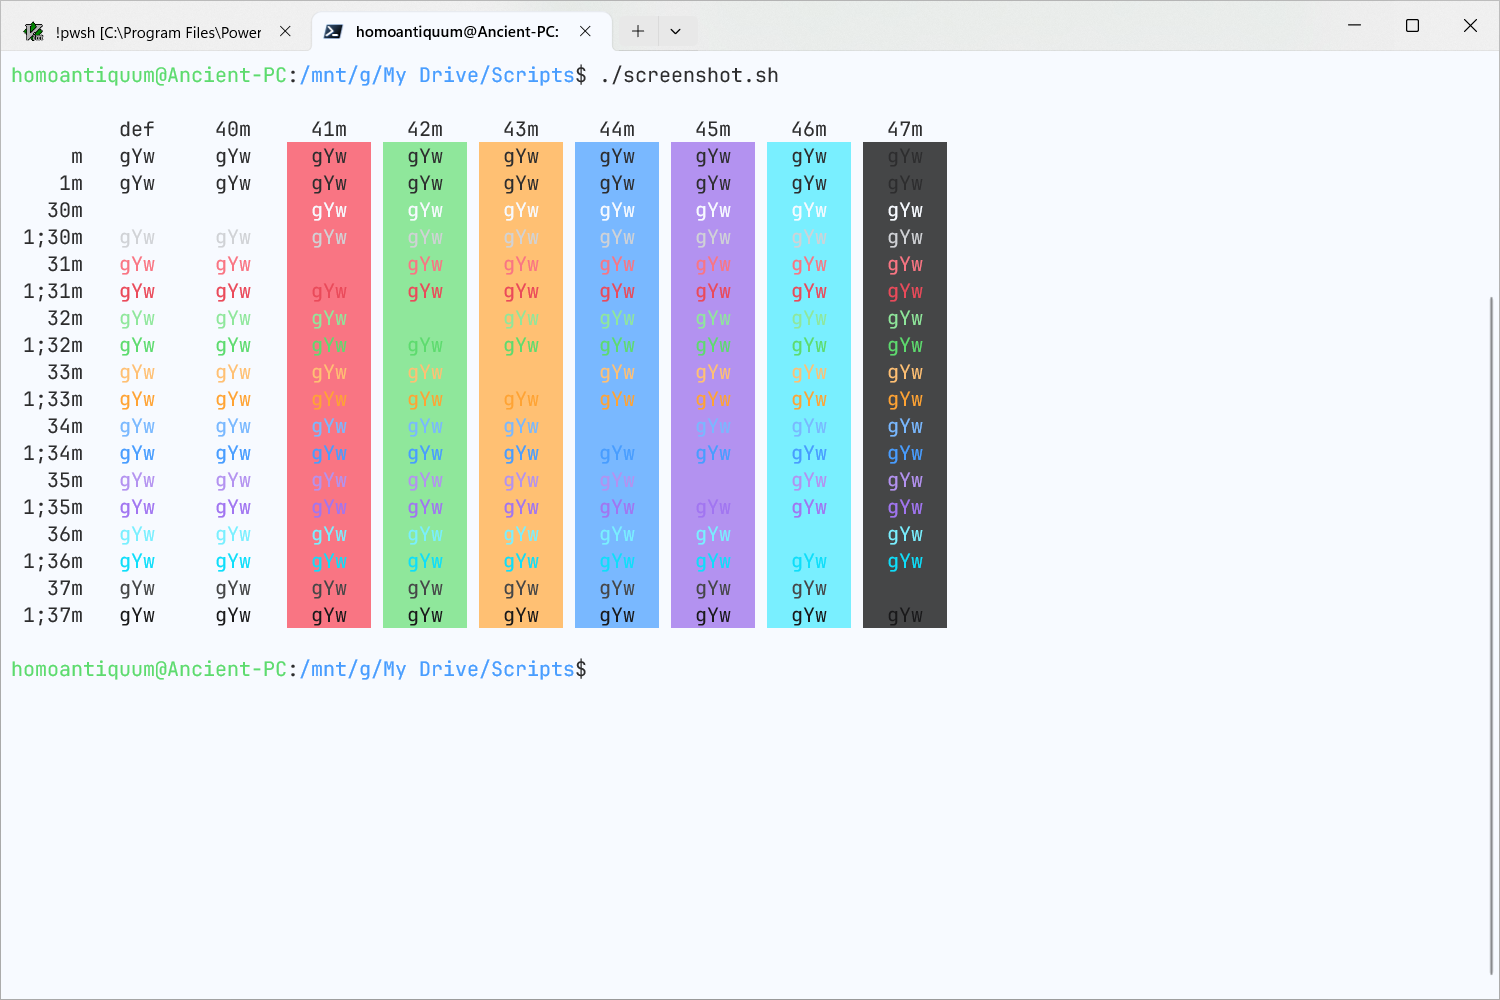Click the top prompt homoantiquum@Ancient-PC text
The width and height of the screenshot is (1500, 1000).
[x=149, y=76]
